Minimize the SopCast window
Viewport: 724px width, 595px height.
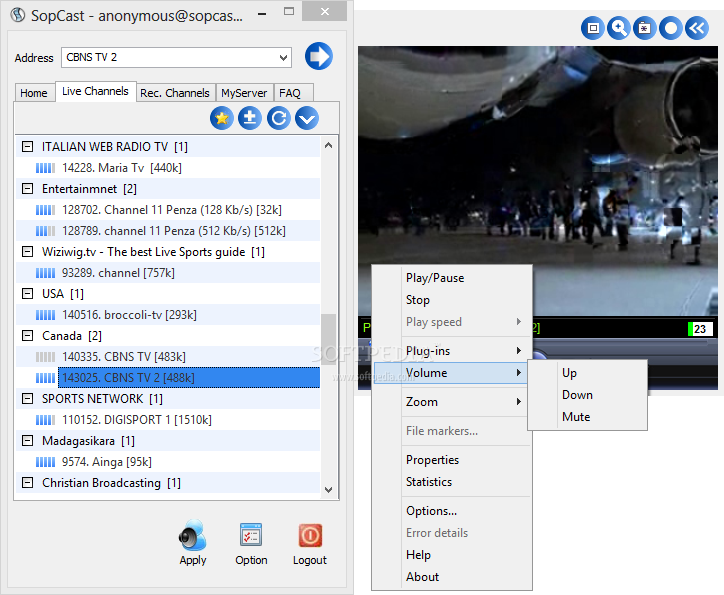tap(262, 14)
